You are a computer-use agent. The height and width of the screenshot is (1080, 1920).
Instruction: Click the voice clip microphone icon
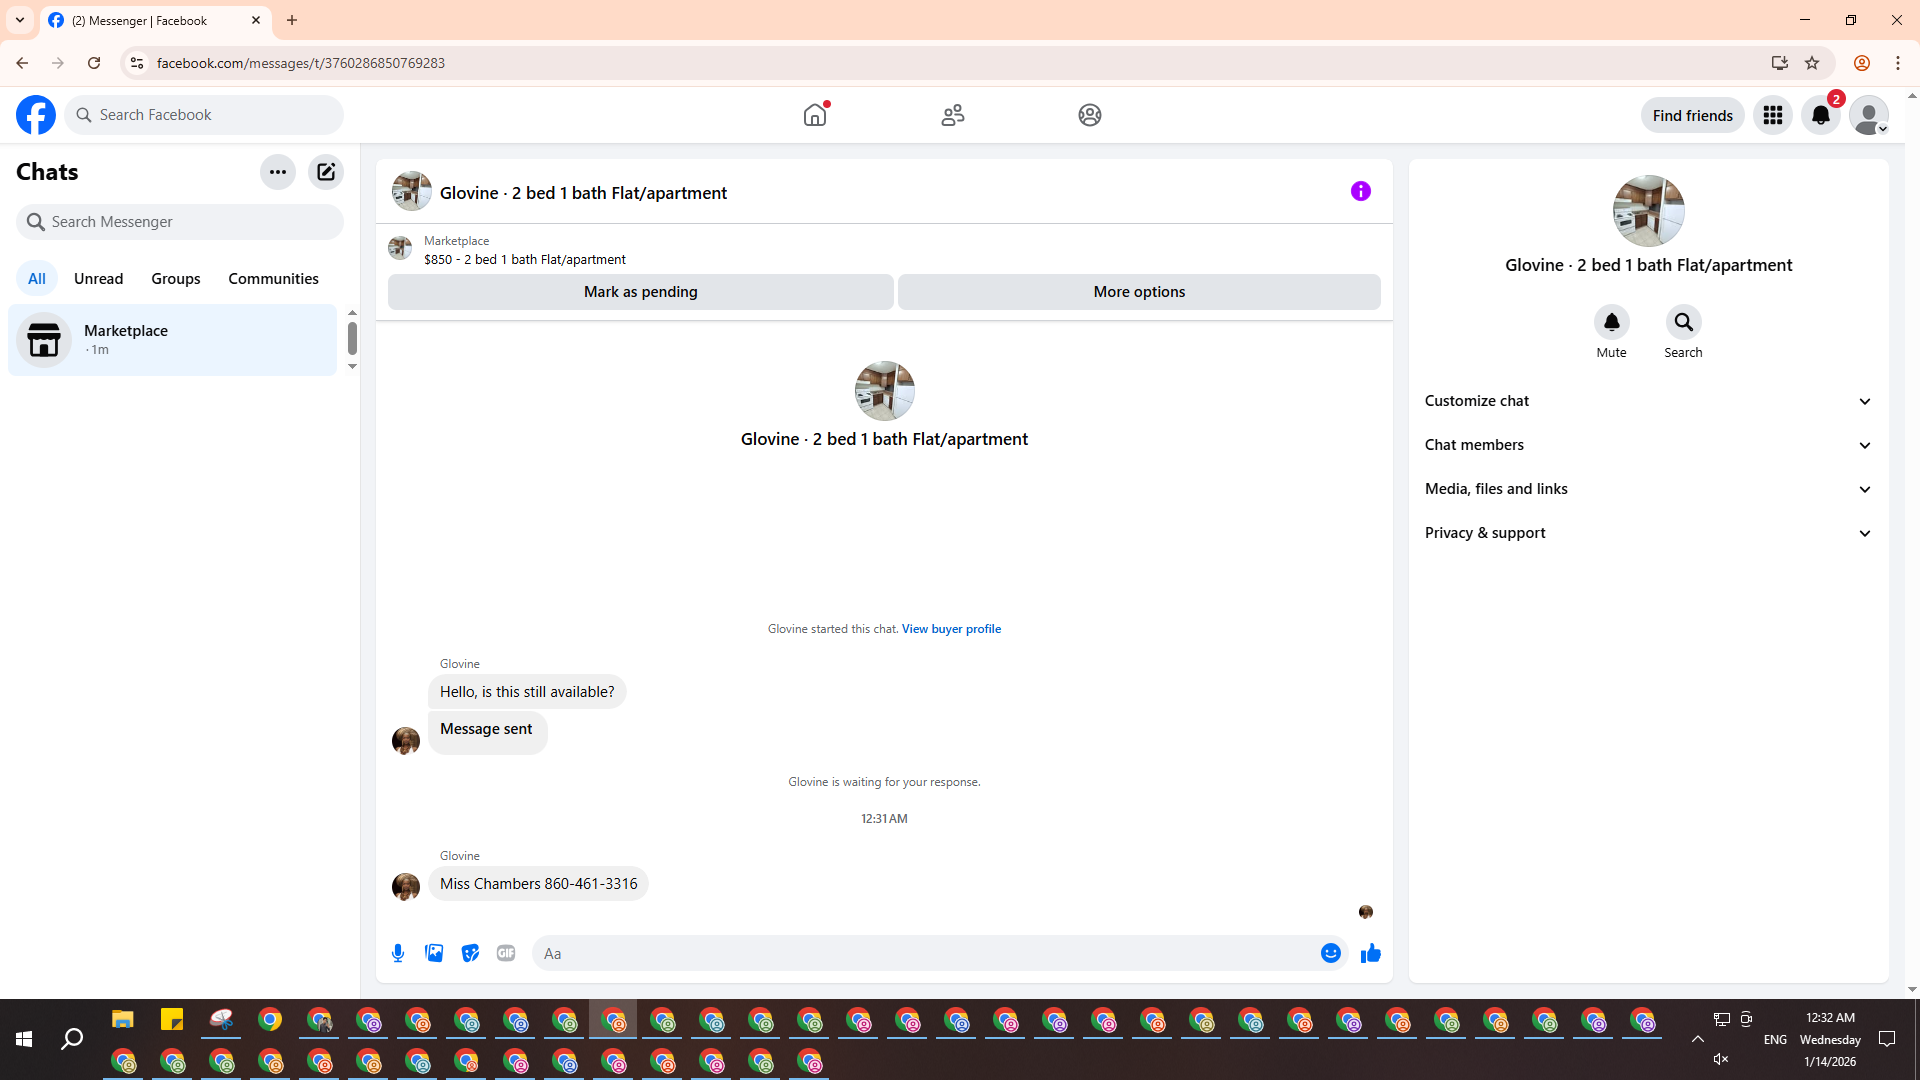[x=398, y=953]
